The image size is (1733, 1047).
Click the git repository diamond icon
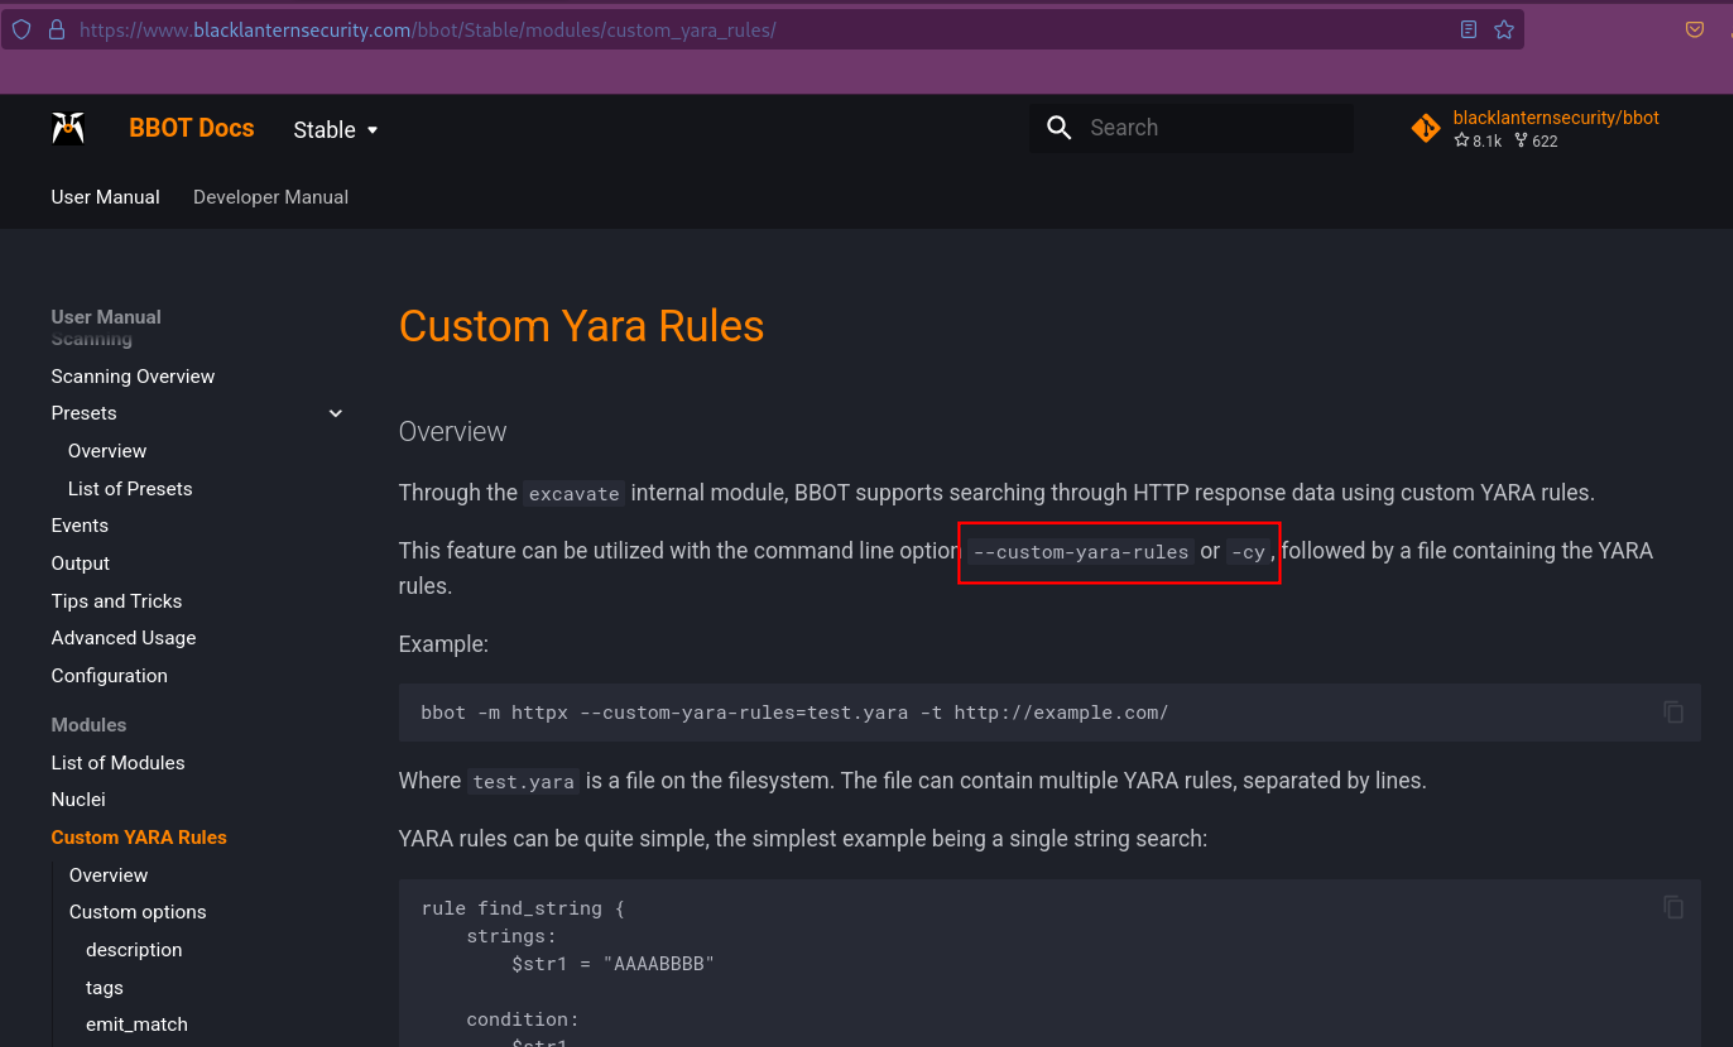tap(1425, 128)
